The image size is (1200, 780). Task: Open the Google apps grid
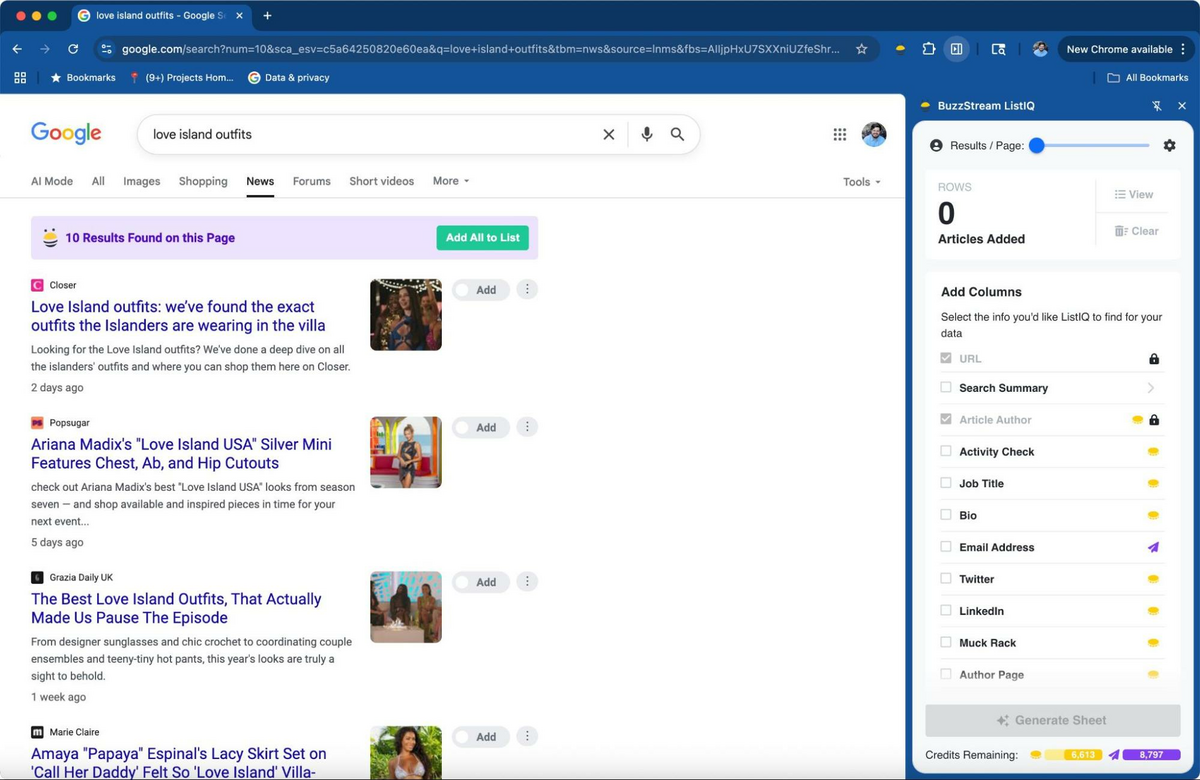tap(840, 134)
